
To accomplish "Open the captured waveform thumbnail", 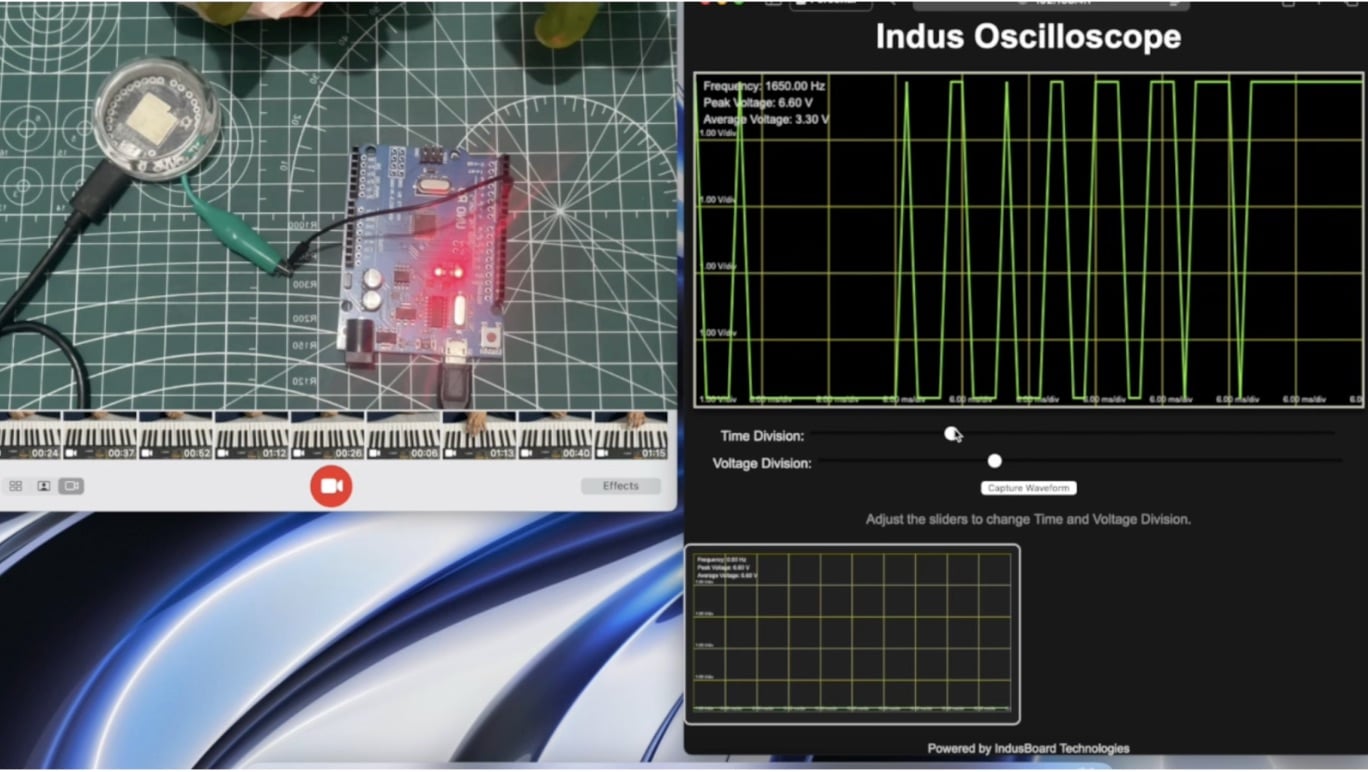I will (852, 632).
